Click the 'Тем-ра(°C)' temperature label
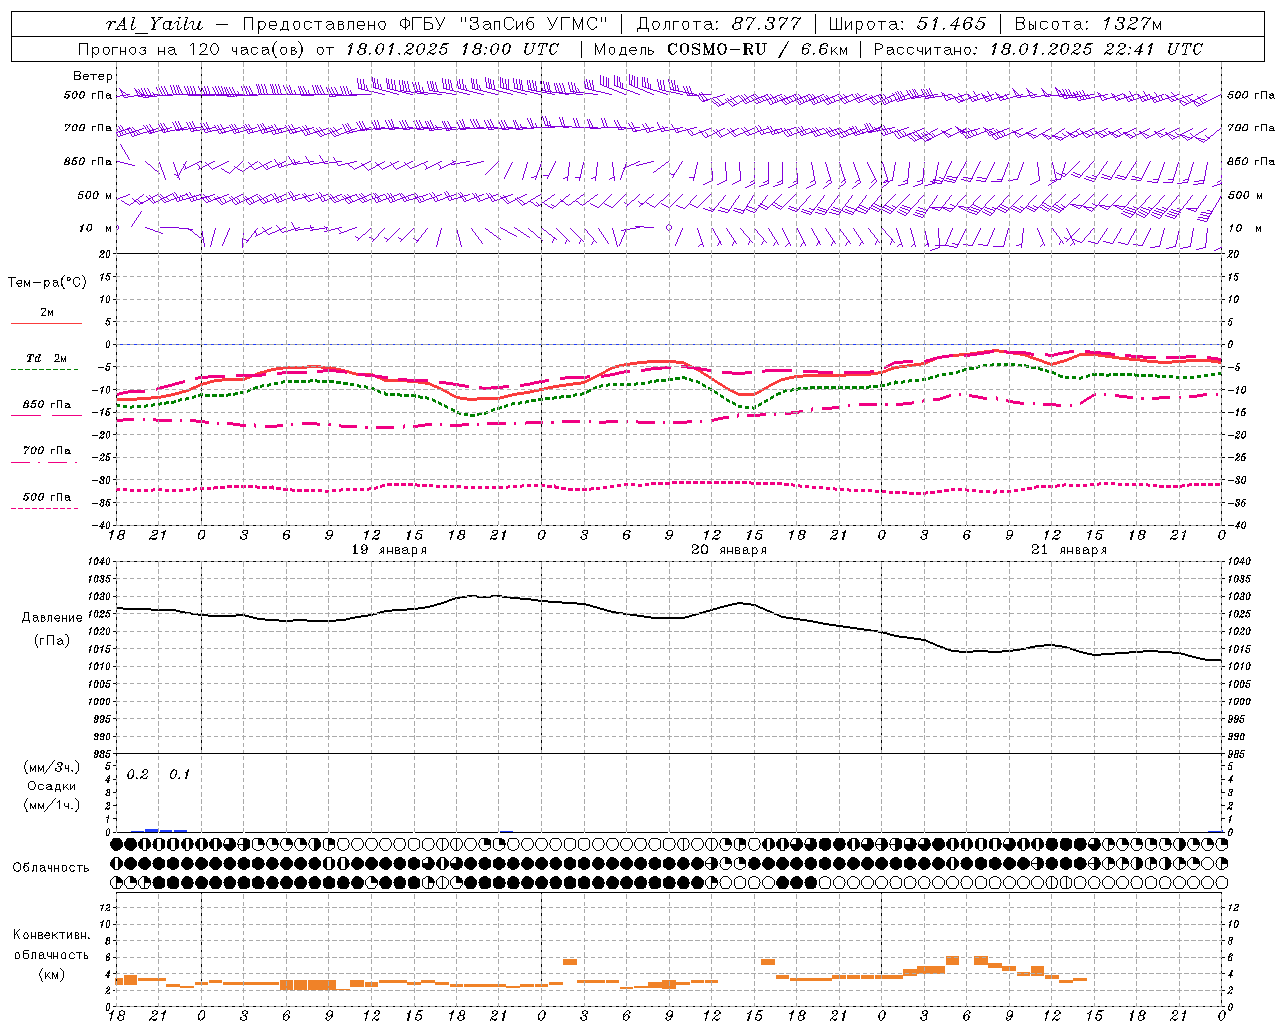The image size is (1280, 1024). [47, 282]
